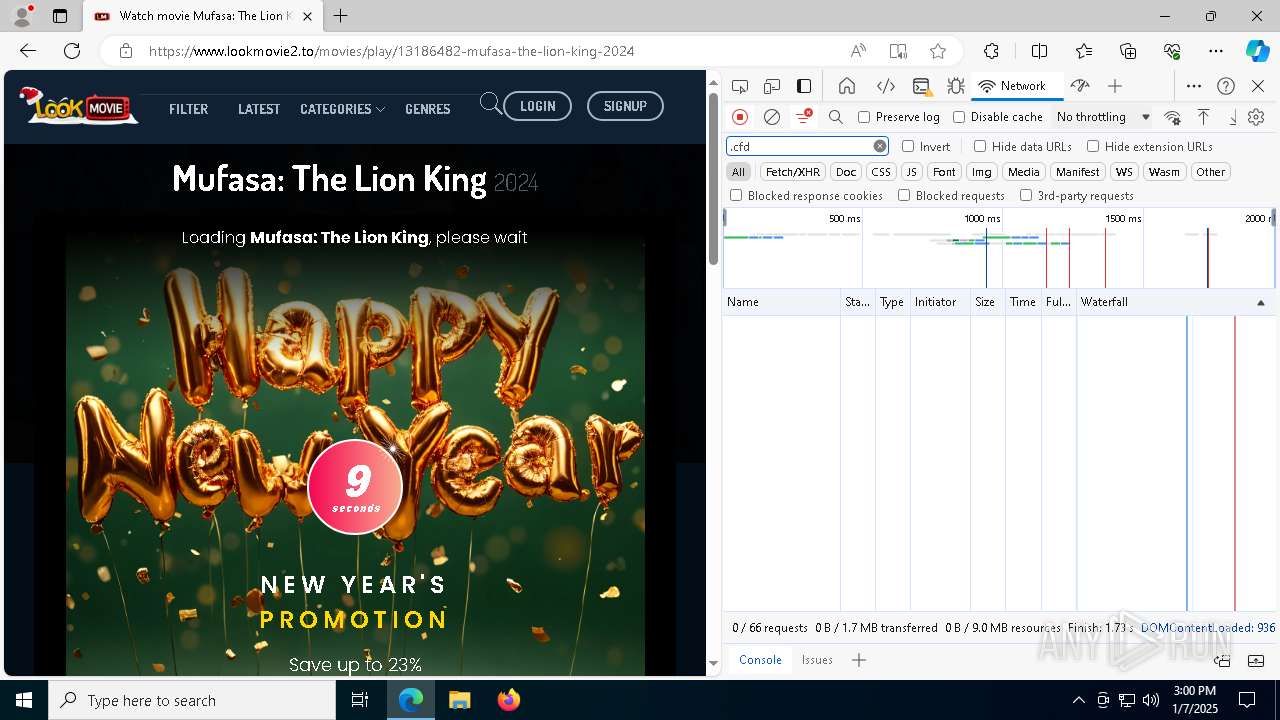Enable Disable cache checkbox
The height and width of the screenshot is (720, 1280).
point(959,117)
